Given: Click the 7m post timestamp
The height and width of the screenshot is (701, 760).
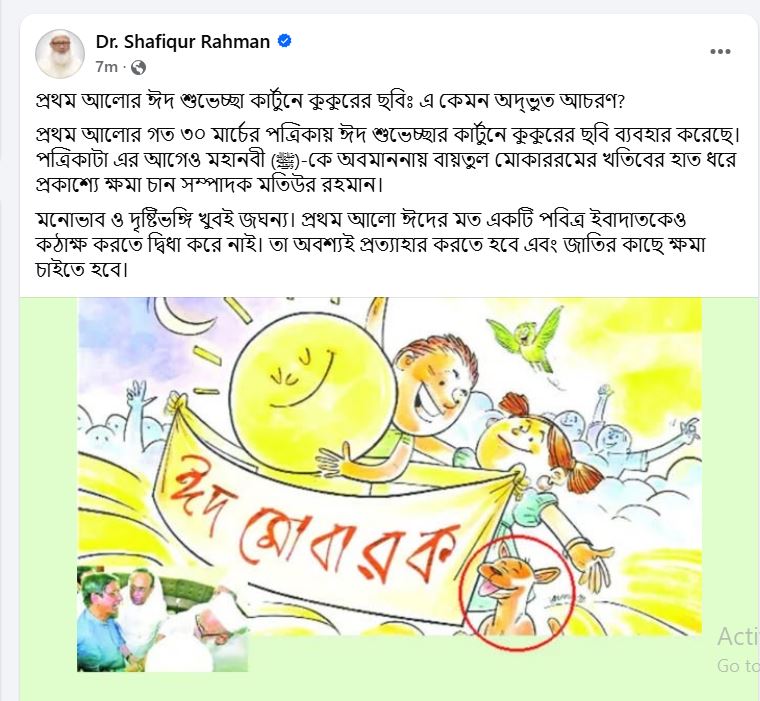Looking at the screenshot, I should [x=106, y=67].
